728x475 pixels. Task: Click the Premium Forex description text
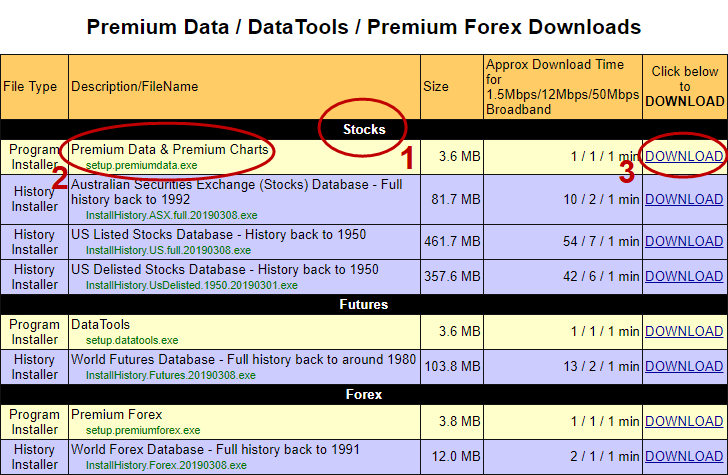tap(117, 415)
